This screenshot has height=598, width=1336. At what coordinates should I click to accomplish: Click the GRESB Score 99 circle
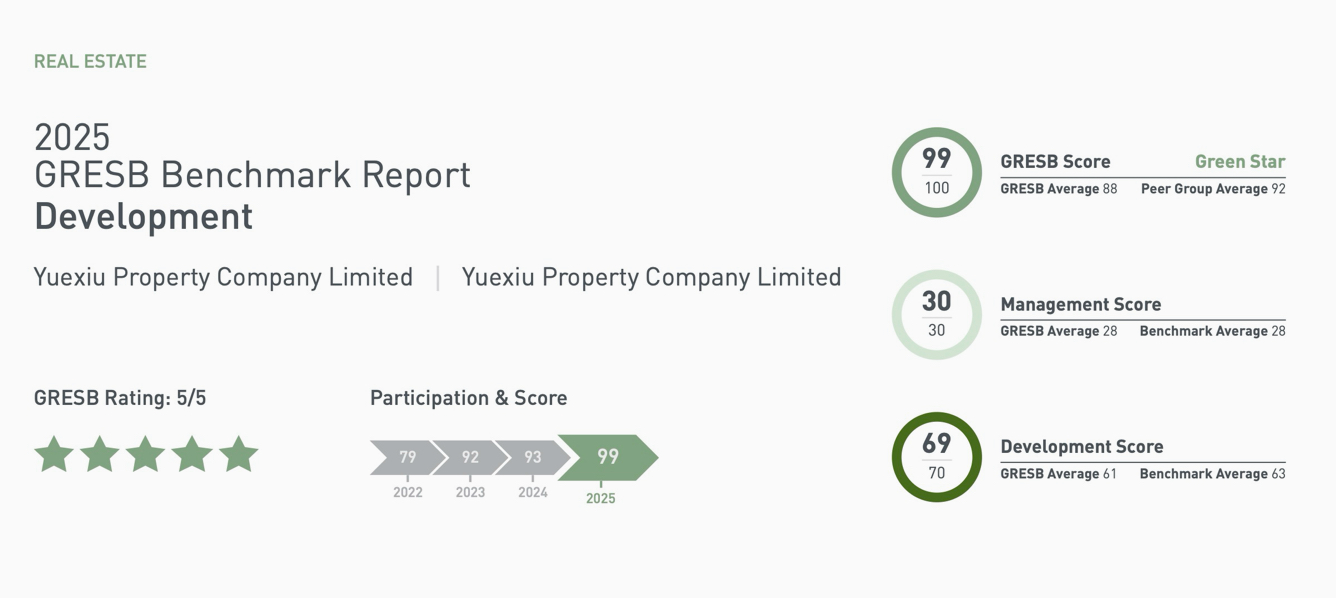[x=936, y=172]
